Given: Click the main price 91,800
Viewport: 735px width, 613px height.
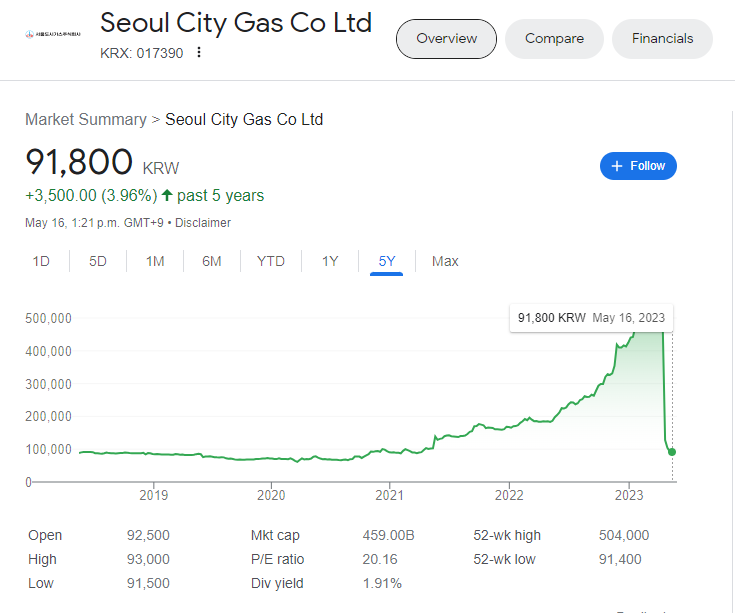Looking at the screenshot, I should (79, 162).
